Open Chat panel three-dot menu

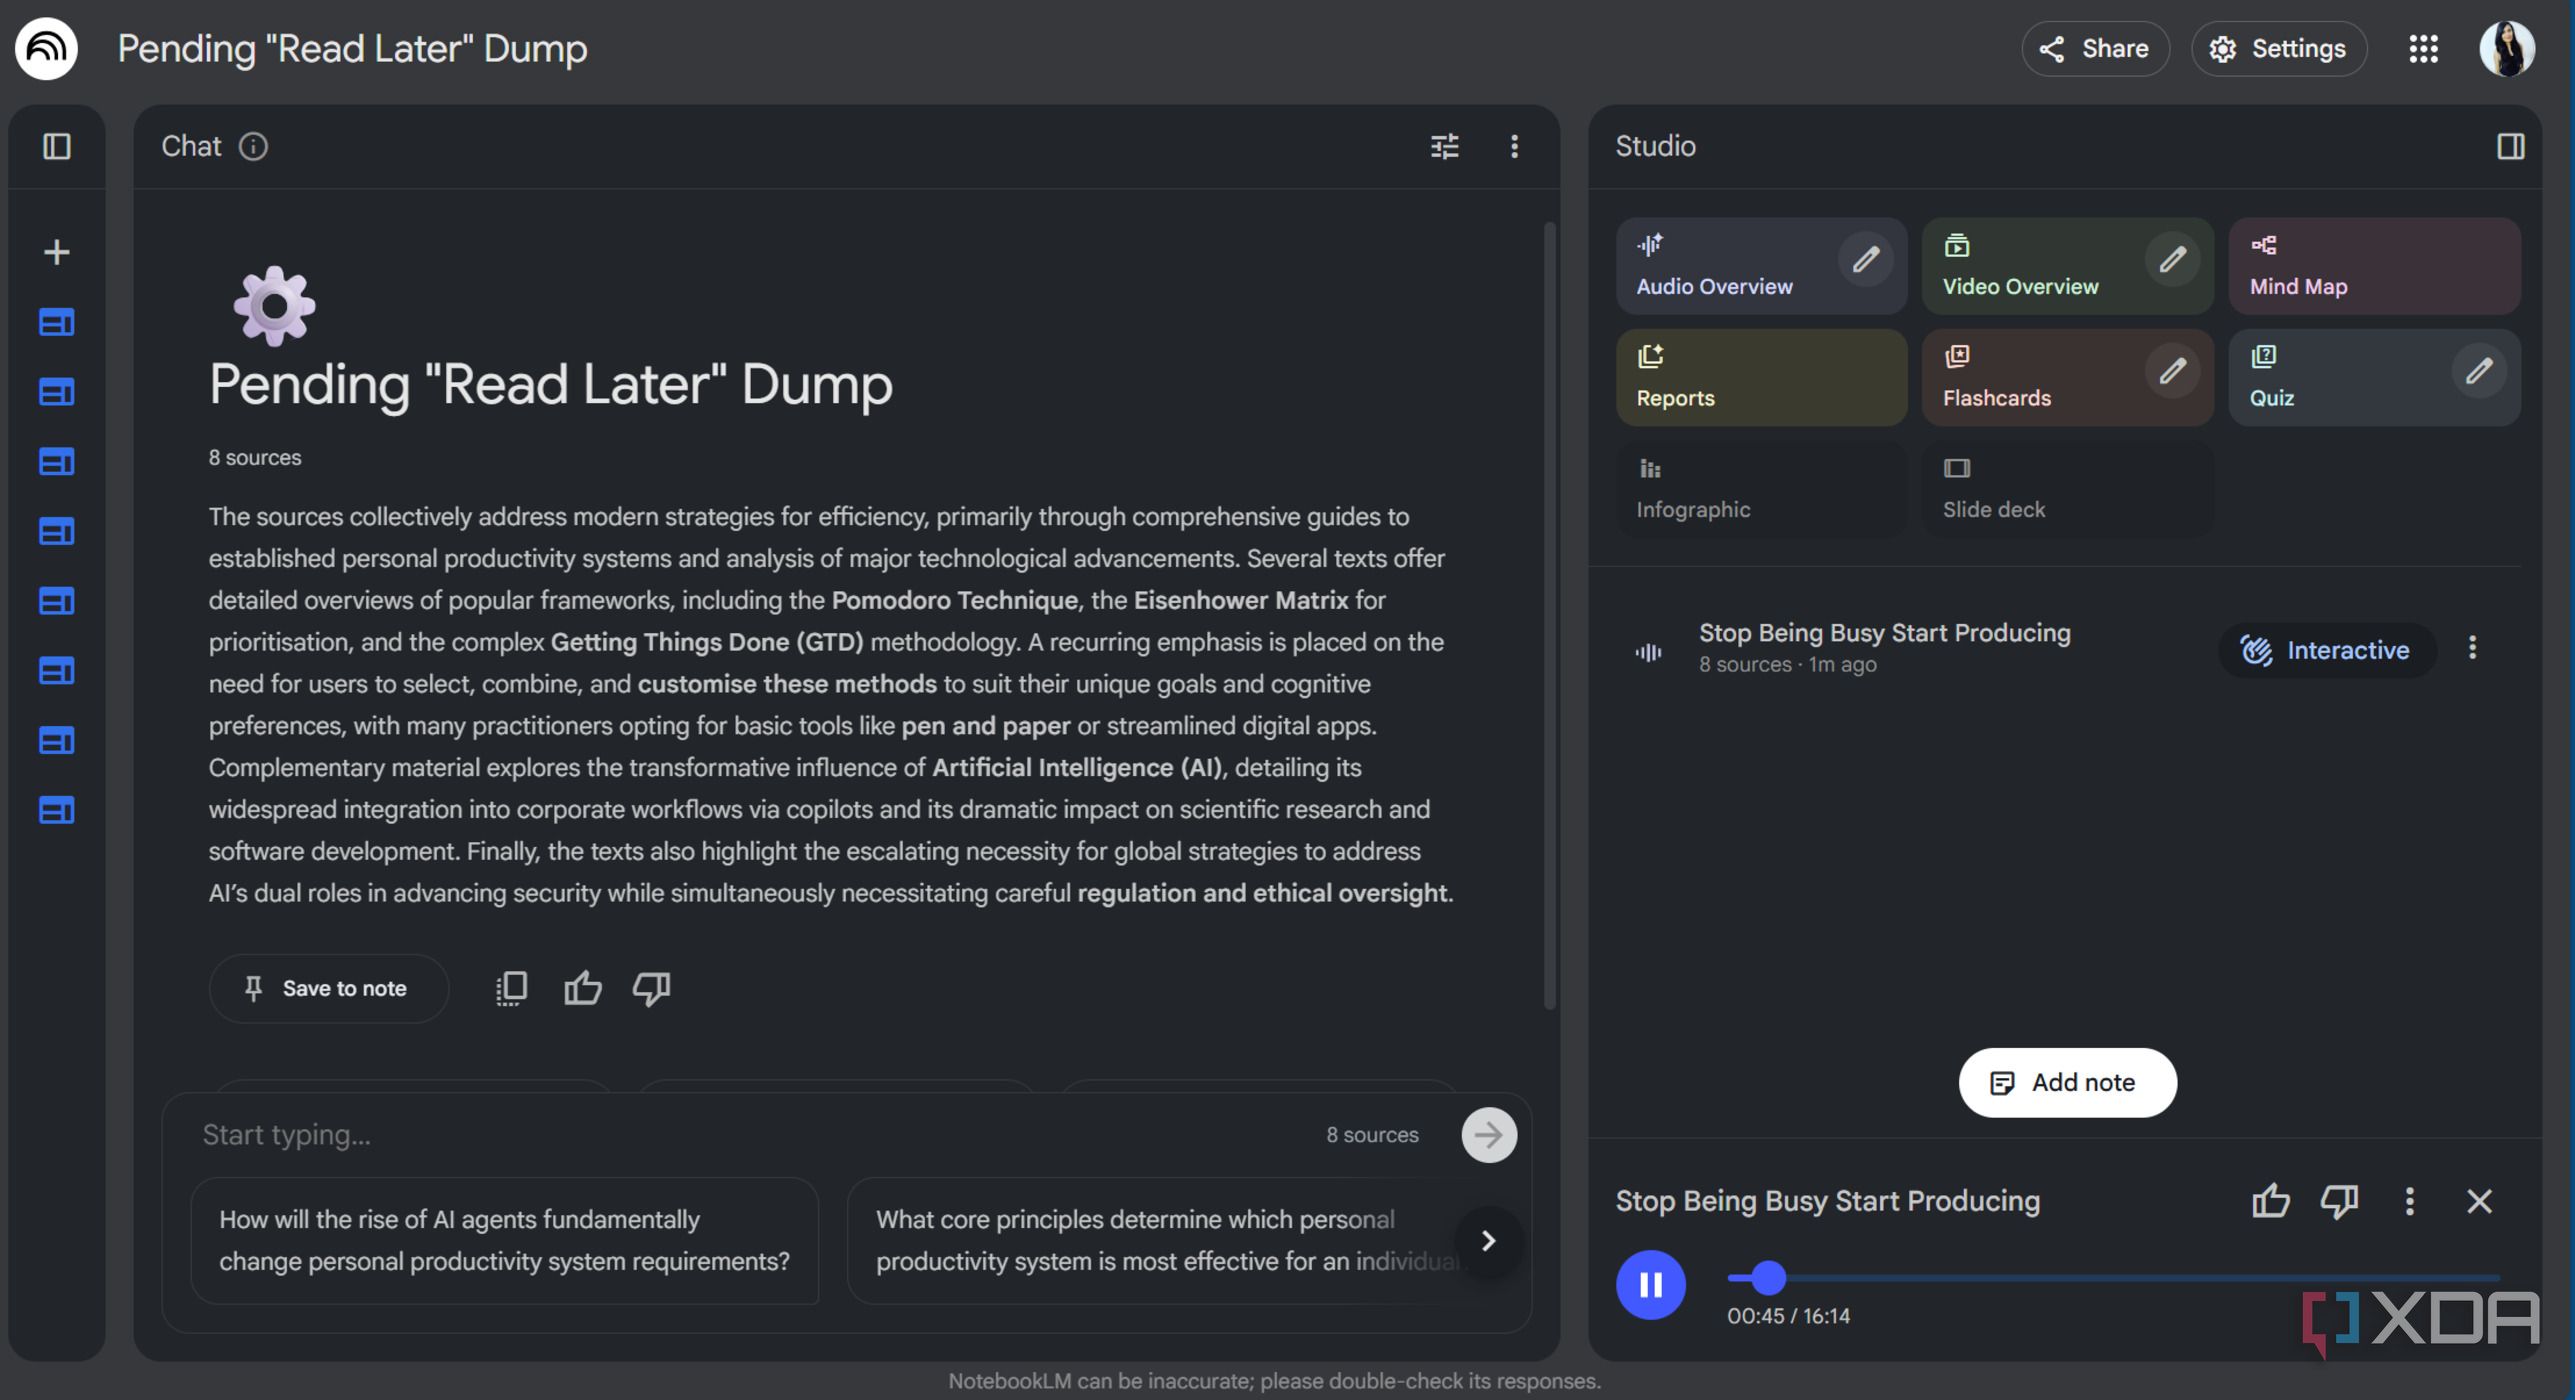tap(1514, 147)
